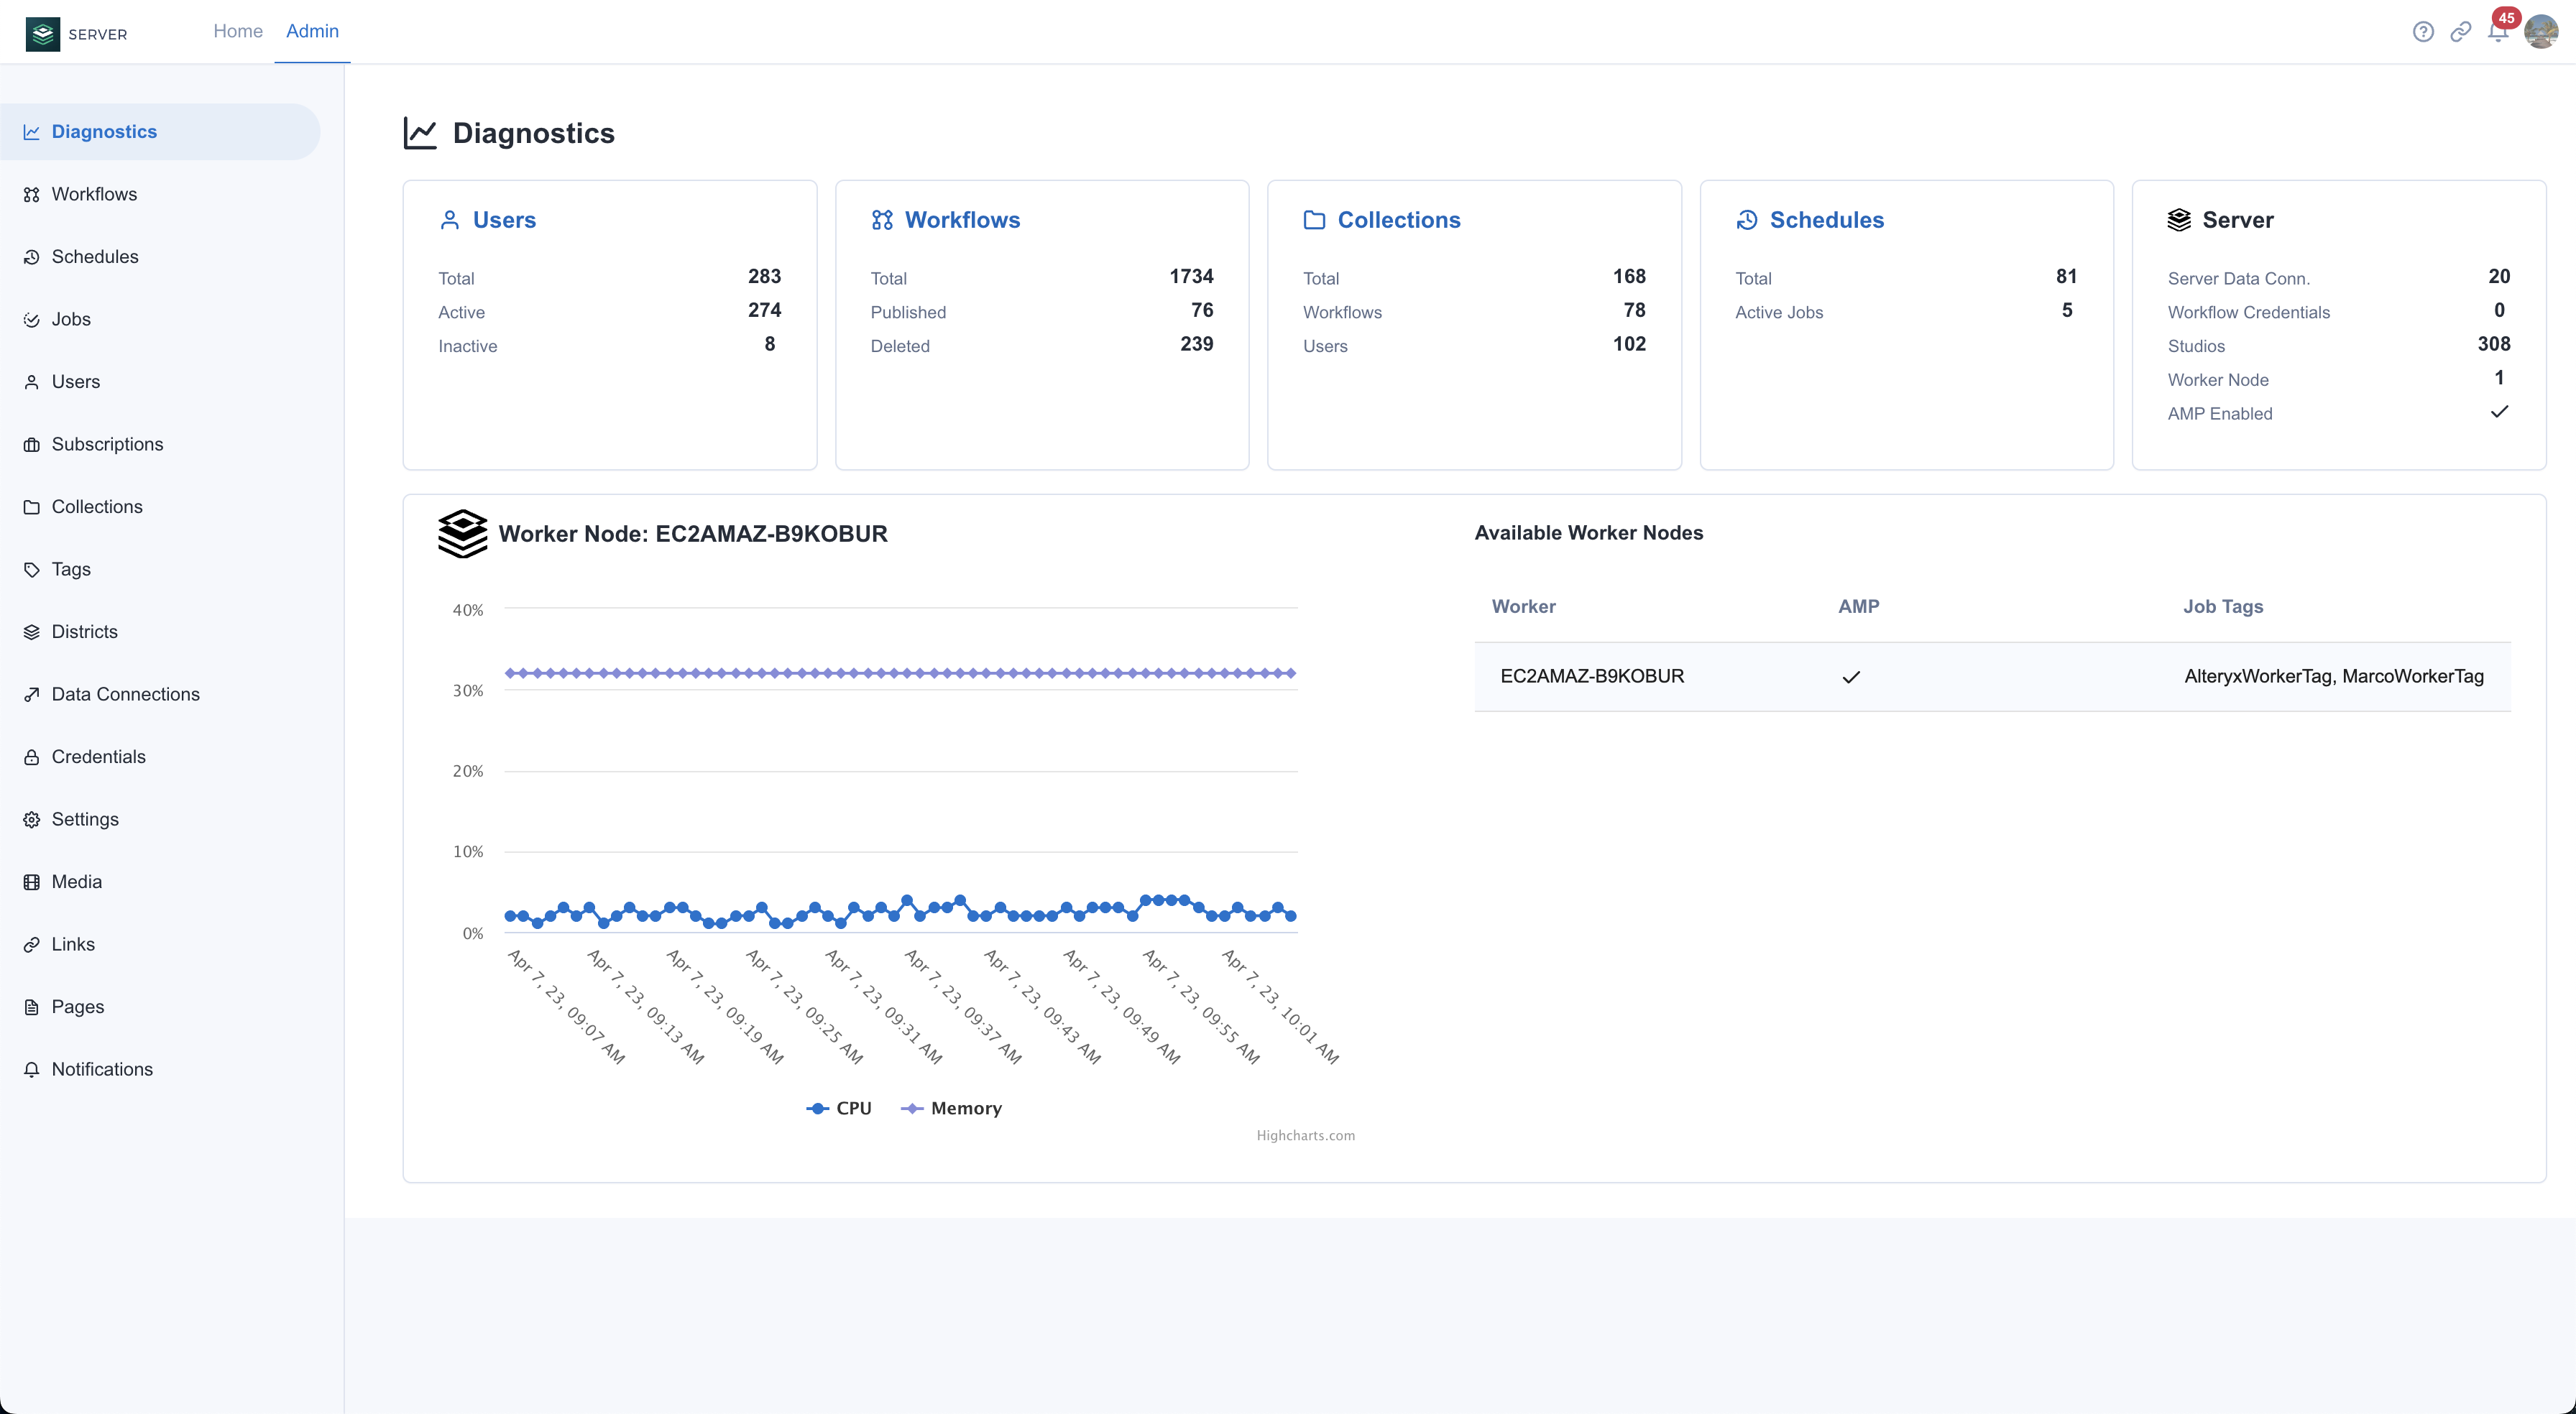The height and width of the screenshot is (1414, 2576).
Task: Open Data Connections in the sidebar
Action: [125, 694]
